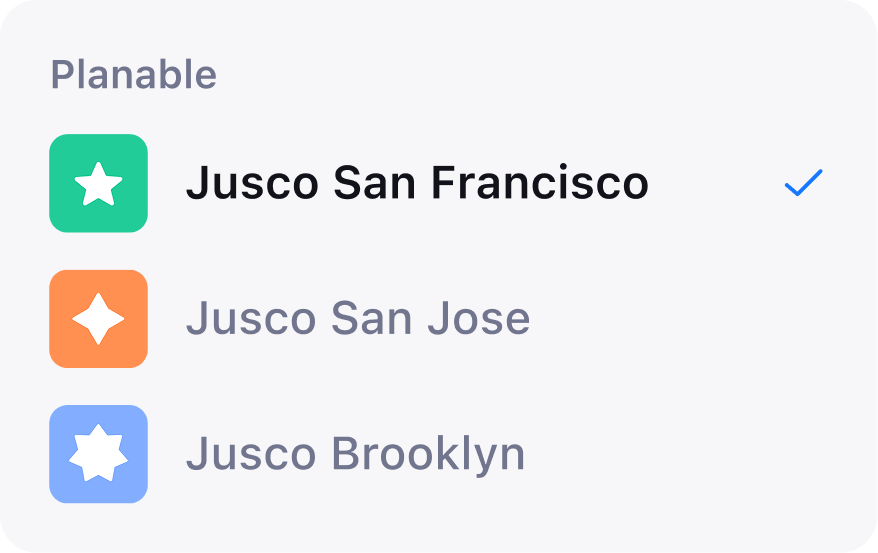
Task: Click the blue checkmark beside Jusco San Francisco
Action: (804, 183)
